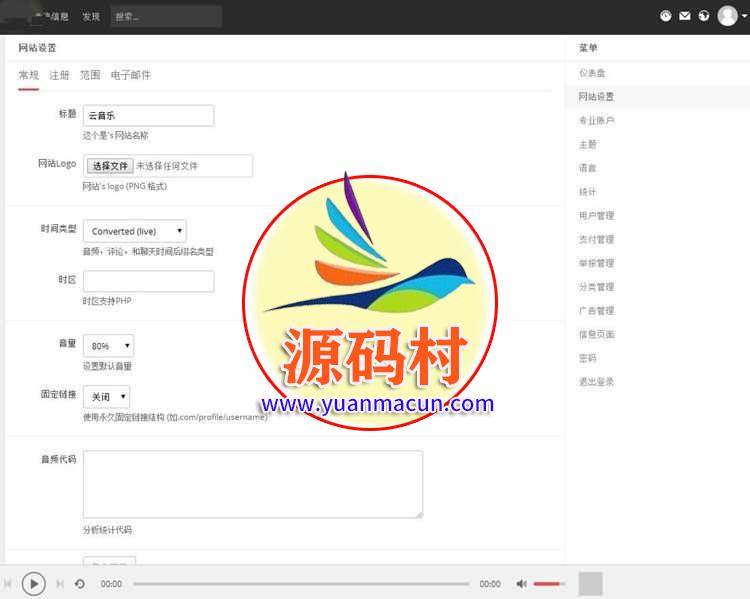Play the audio track
This screenshot has width=750, height=599.
pos(33,584)
